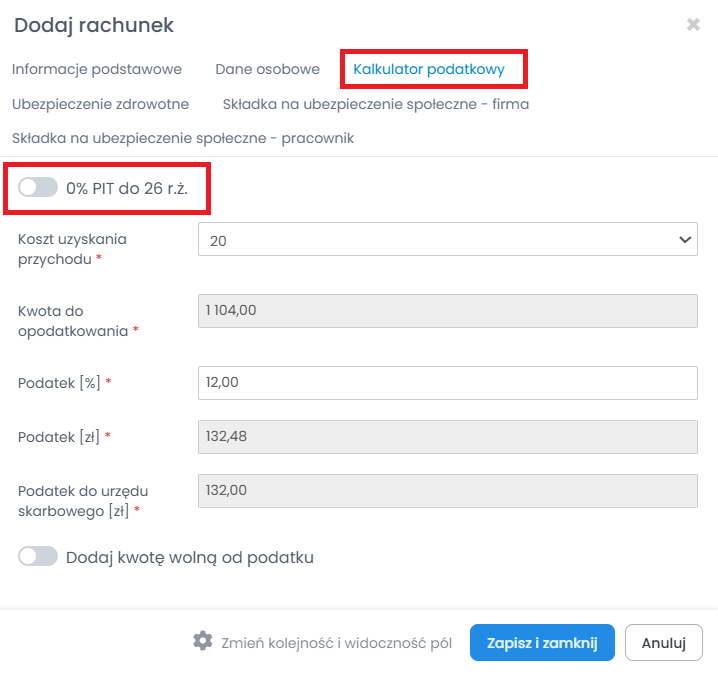718x675 pixels.
Task: Close the Dodaj rachunek dialog with X
Action: (x=693, y=25)
